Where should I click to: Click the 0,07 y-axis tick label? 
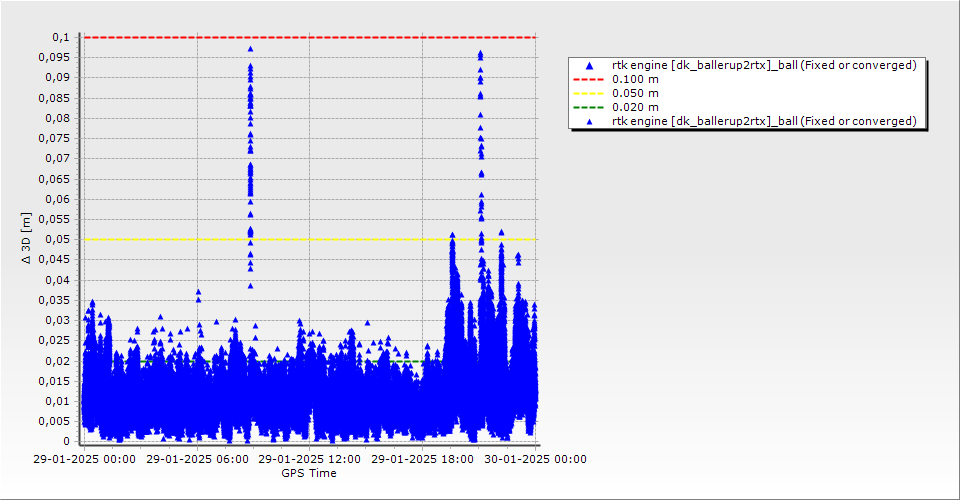tap(57, 159)
